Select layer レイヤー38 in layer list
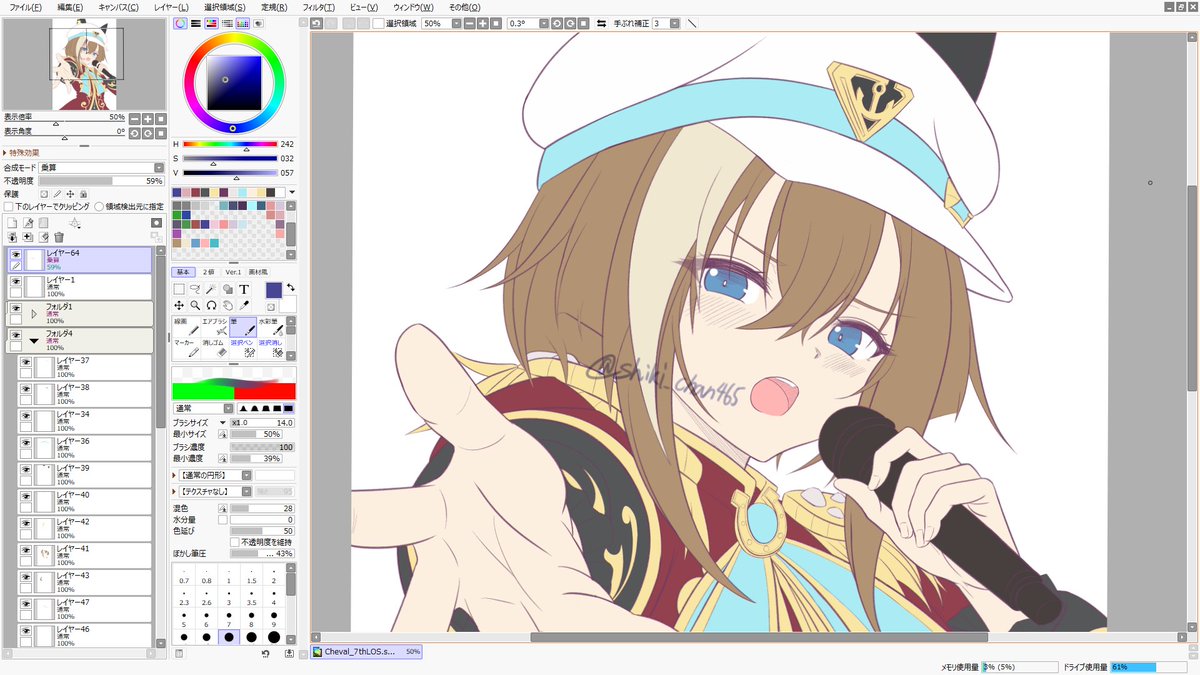The width and height of the screenshot is (1200, 675). click(x=86, y=394)
